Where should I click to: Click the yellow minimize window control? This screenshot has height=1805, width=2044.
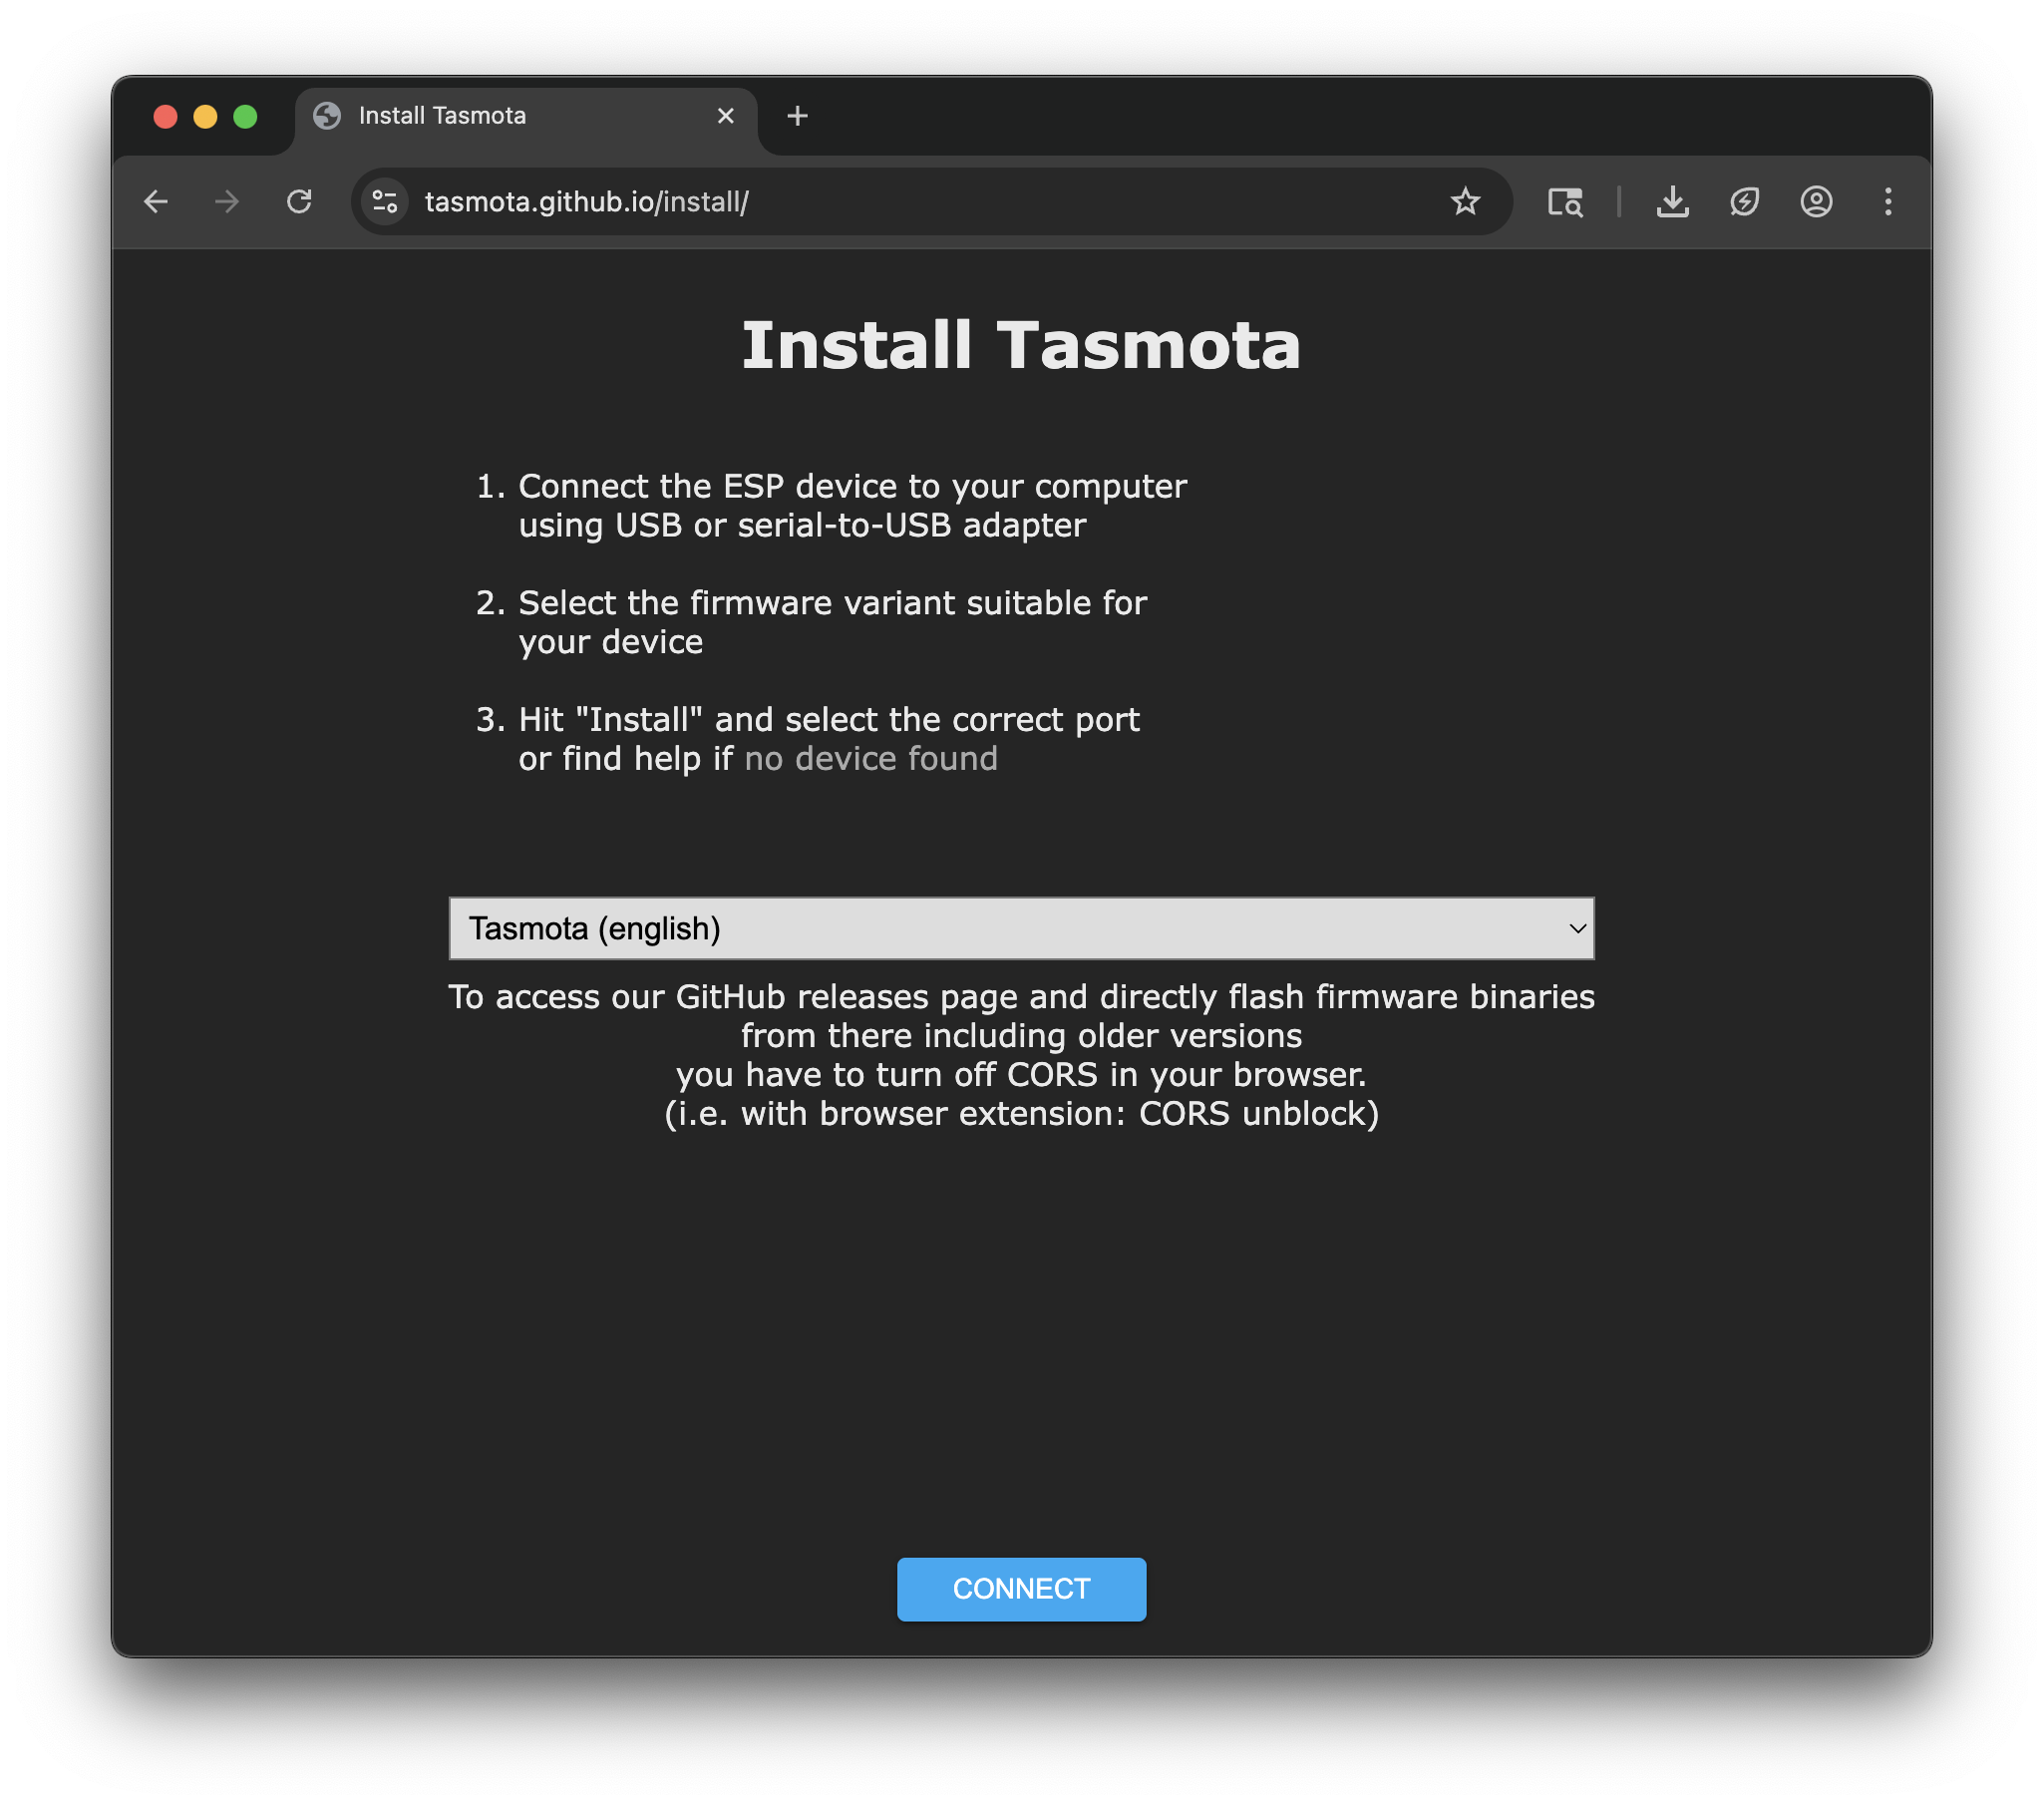(x=205, y=116)
